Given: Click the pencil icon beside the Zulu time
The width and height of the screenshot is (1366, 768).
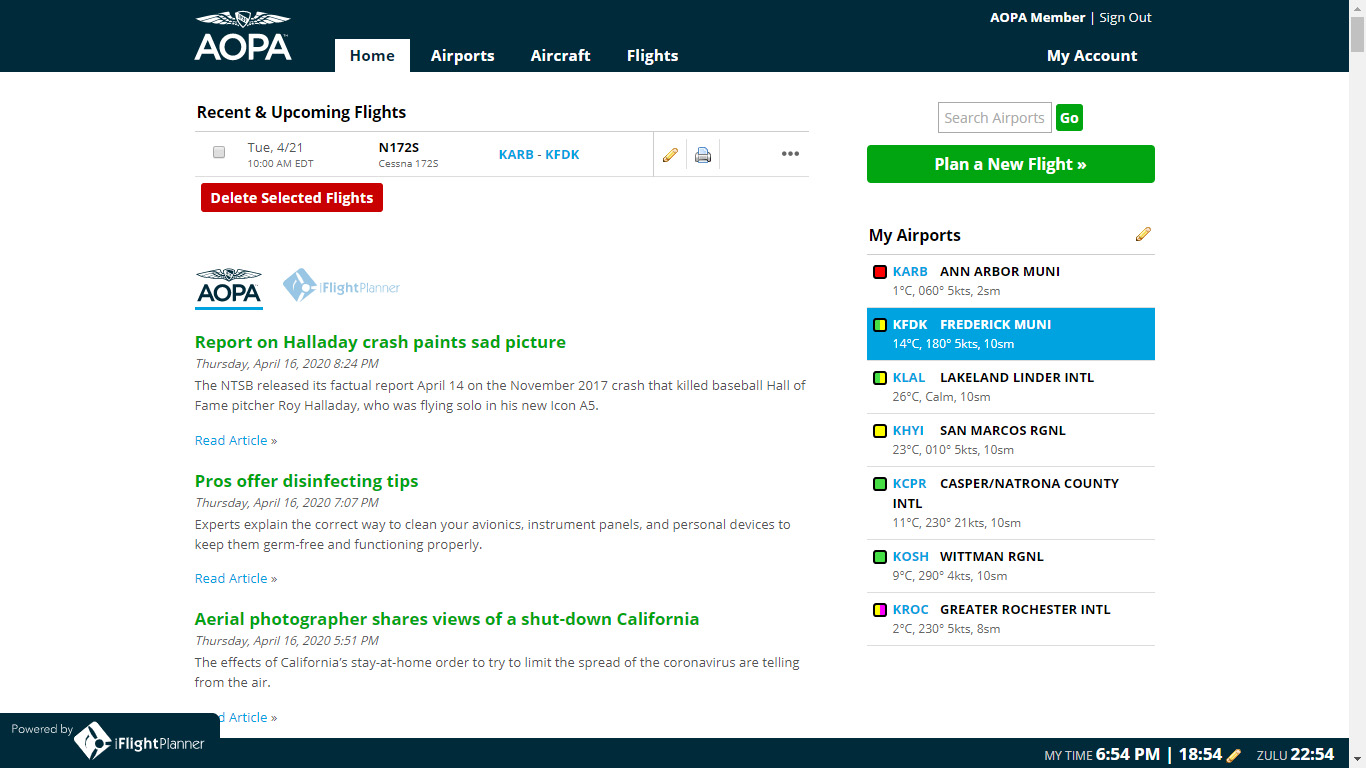Looking at the screenshot, I should (x=1232, y=755).
